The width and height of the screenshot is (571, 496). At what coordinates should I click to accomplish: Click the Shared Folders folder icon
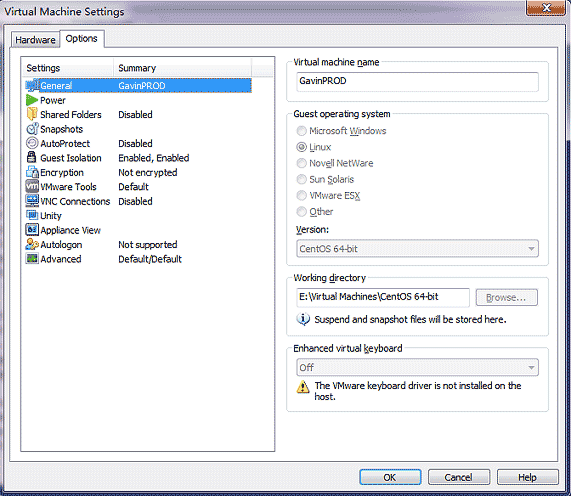pos(32,114)
